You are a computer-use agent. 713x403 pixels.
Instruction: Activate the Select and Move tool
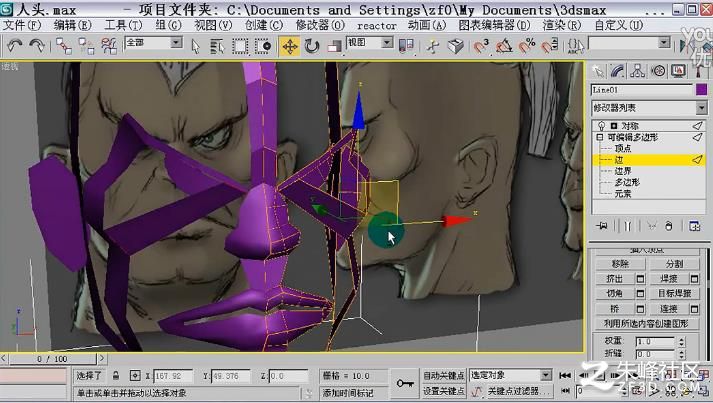290,46
